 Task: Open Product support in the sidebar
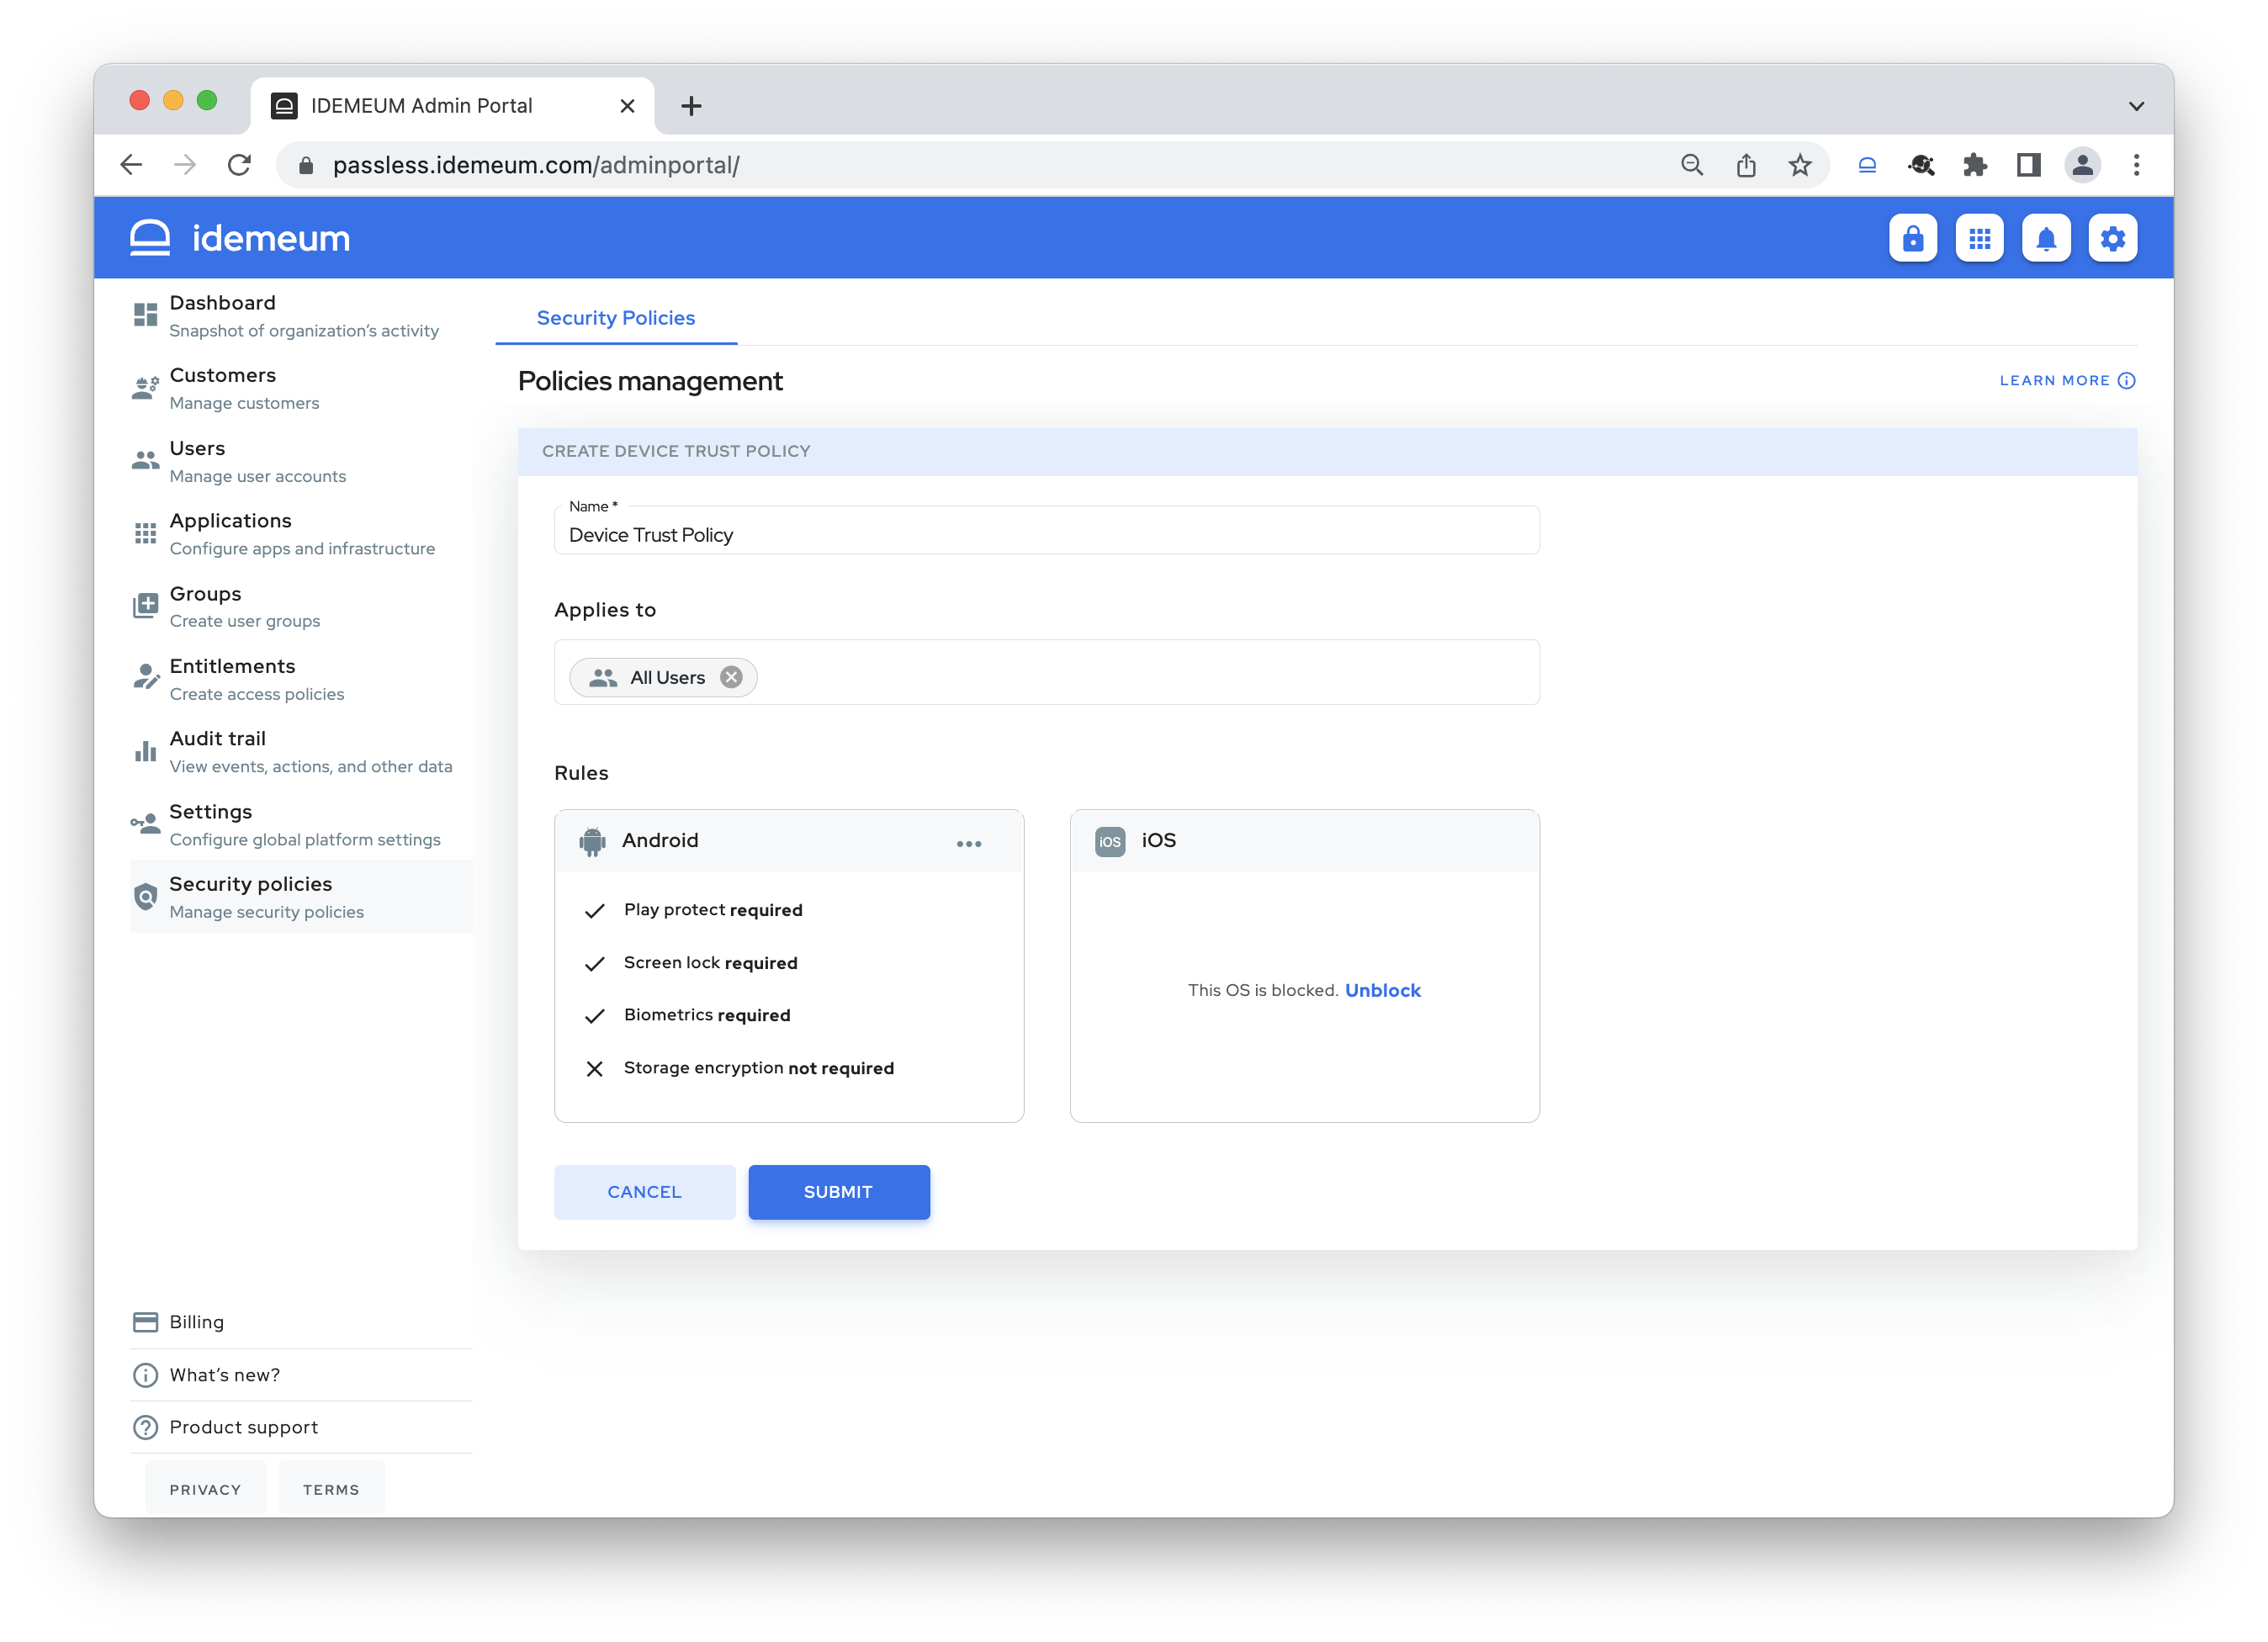pos(301,1427)
